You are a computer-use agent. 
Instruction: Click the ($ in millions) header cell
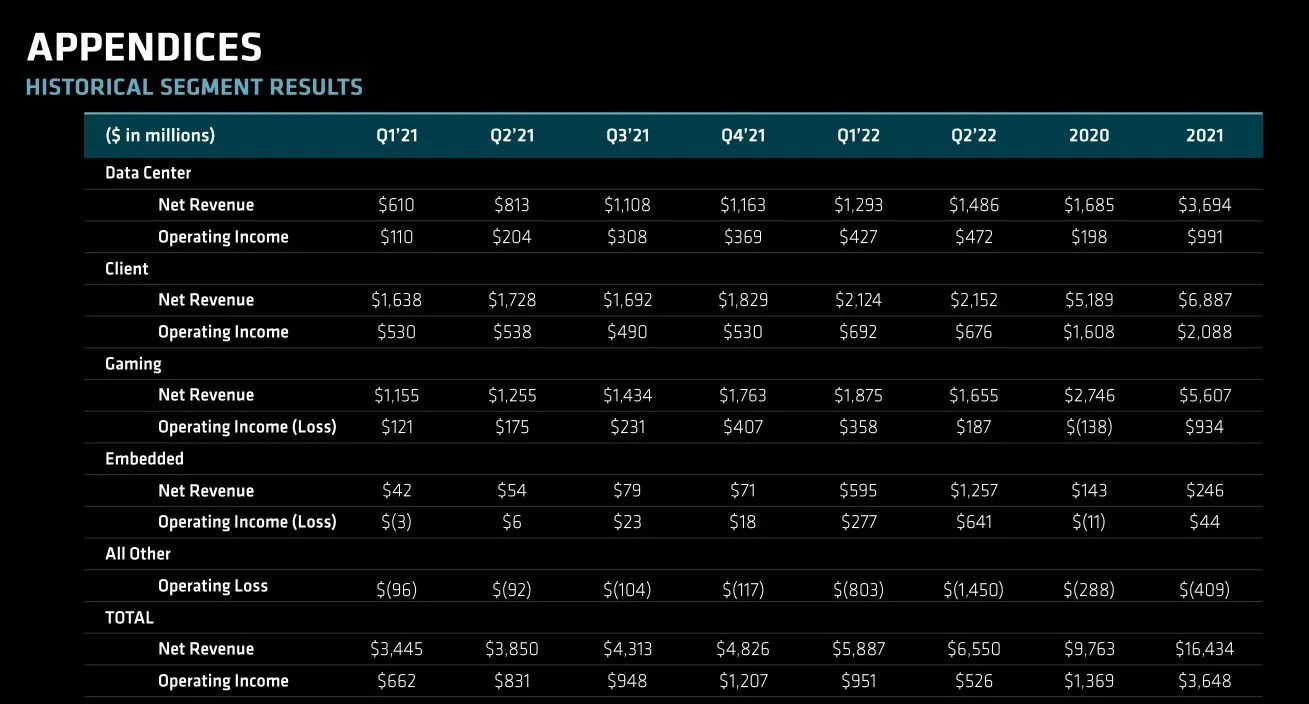pyautogui.click(x=160, y=136)
